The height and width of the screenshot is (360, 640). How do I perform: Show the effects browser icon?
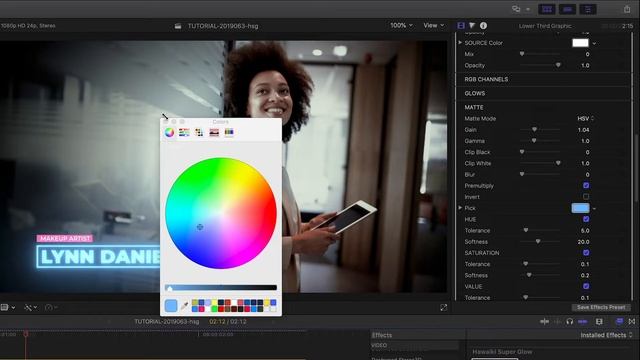tap(619, 322)
